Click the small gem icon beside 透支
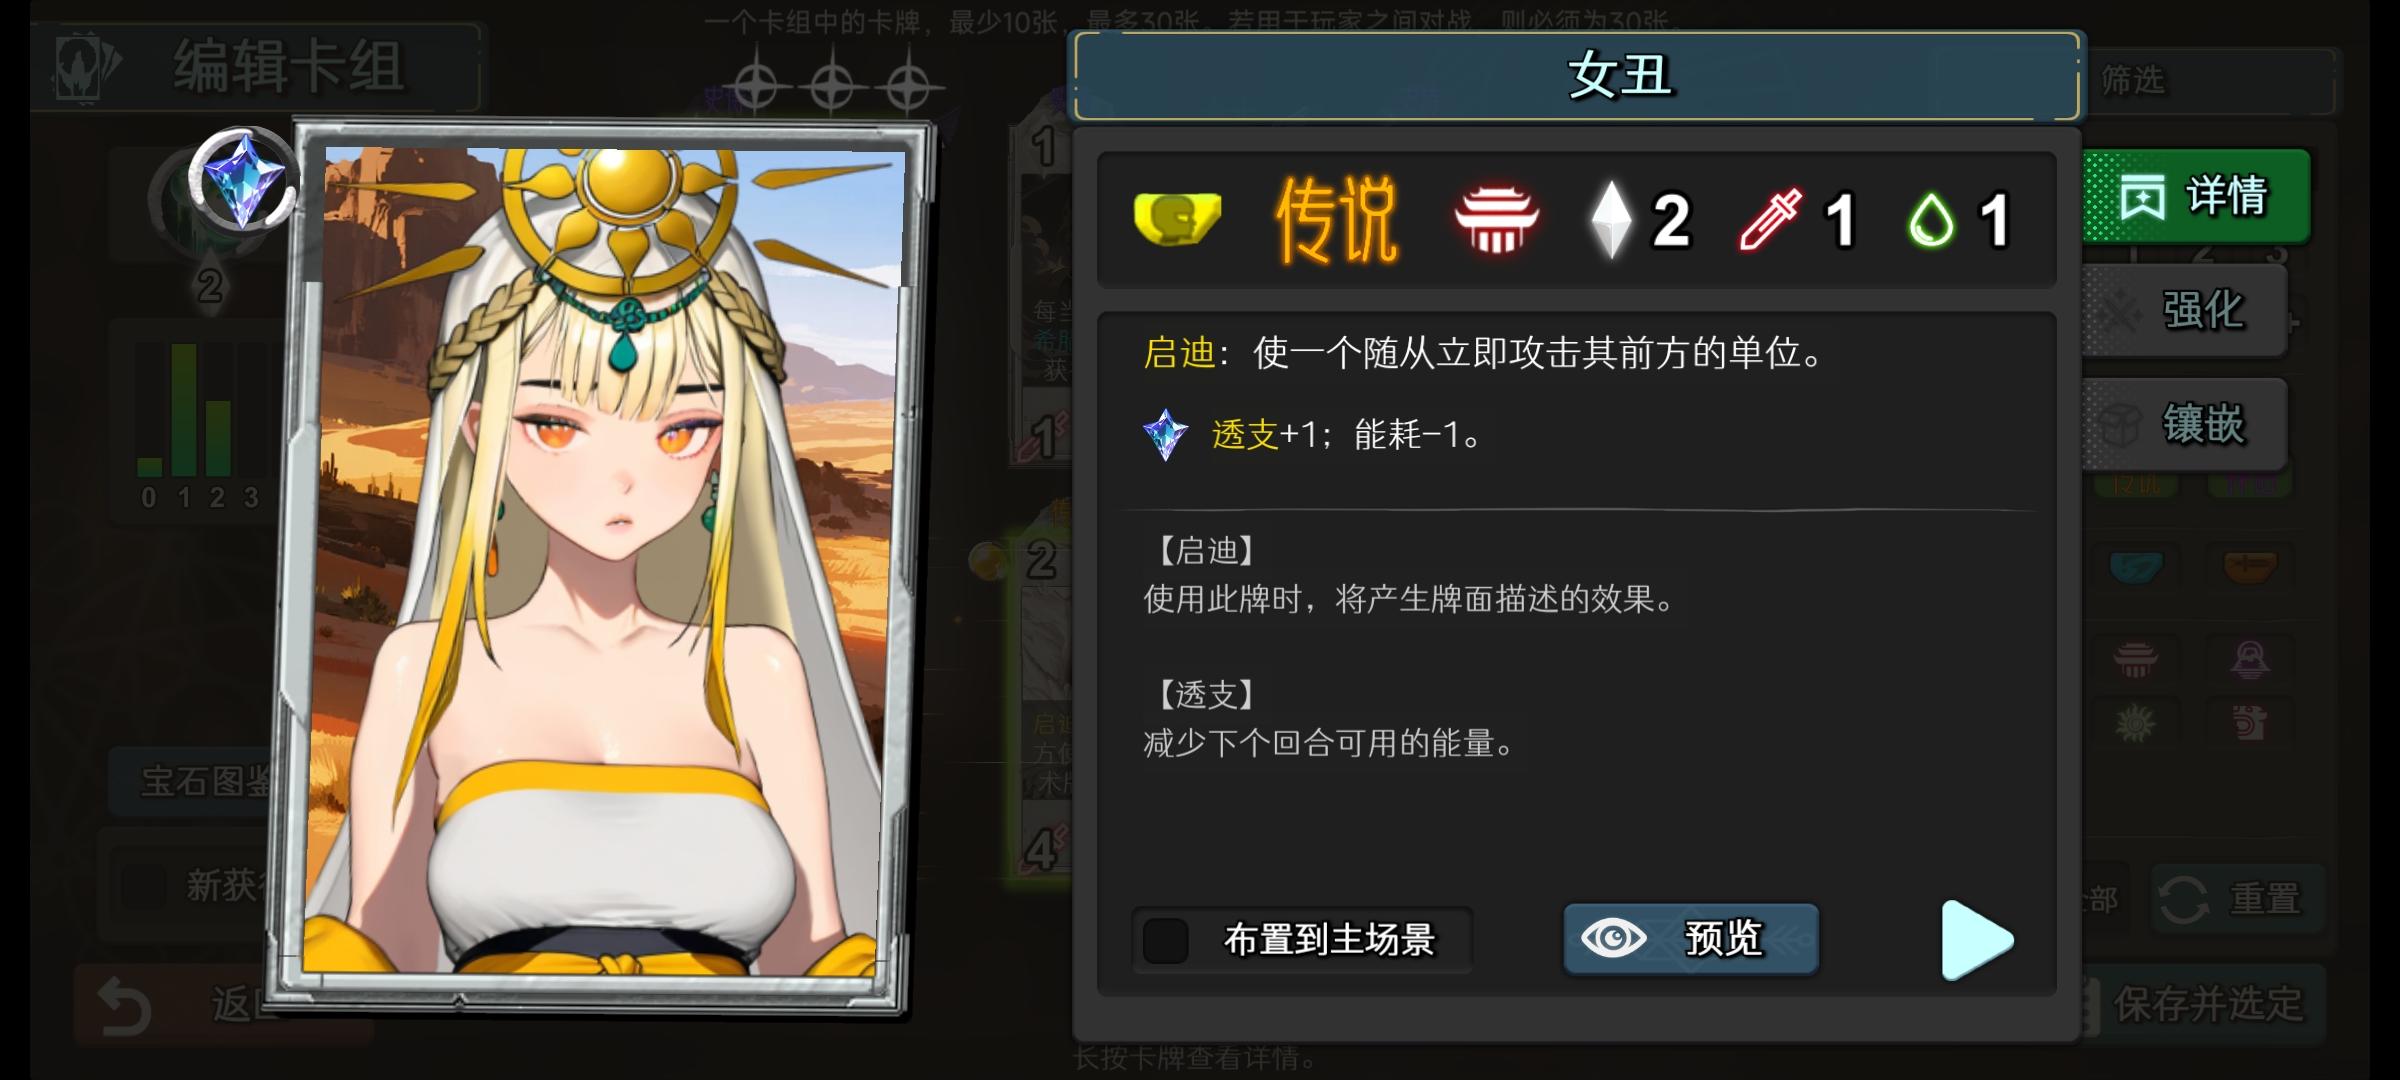 tap(1165, 435)
